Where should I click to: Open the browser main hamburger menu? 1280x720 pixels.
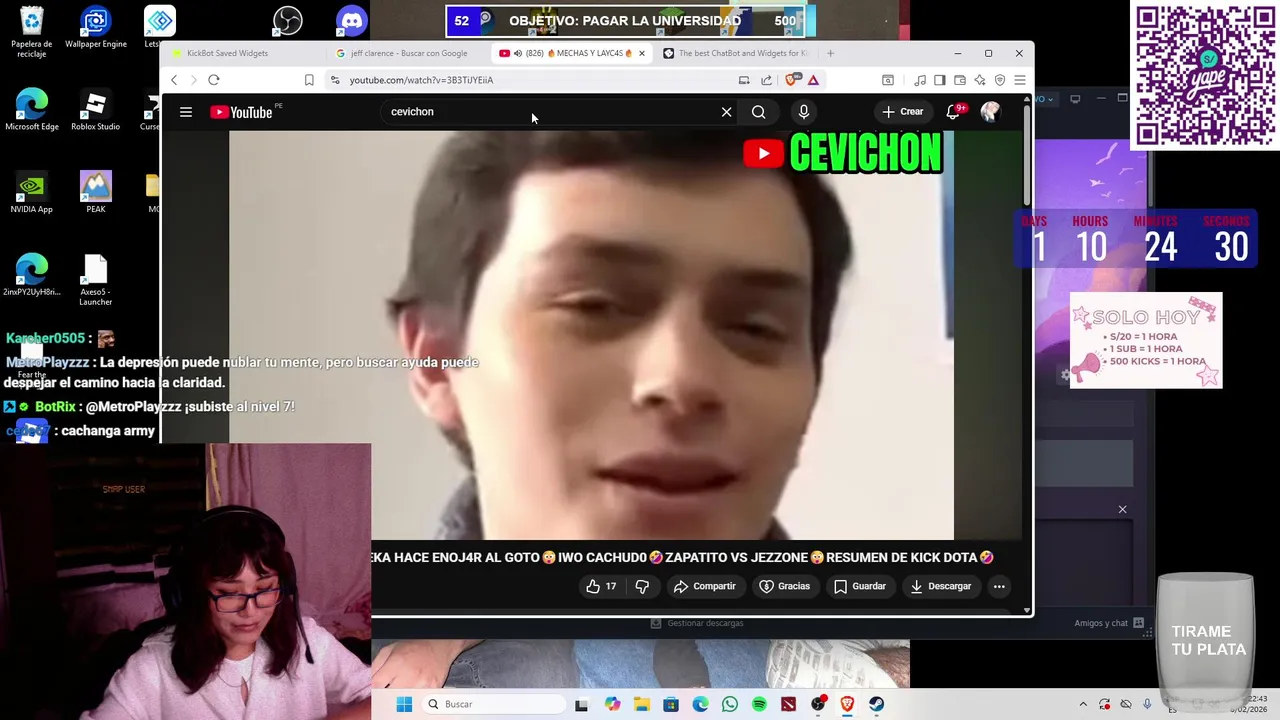coord(1019,80)
